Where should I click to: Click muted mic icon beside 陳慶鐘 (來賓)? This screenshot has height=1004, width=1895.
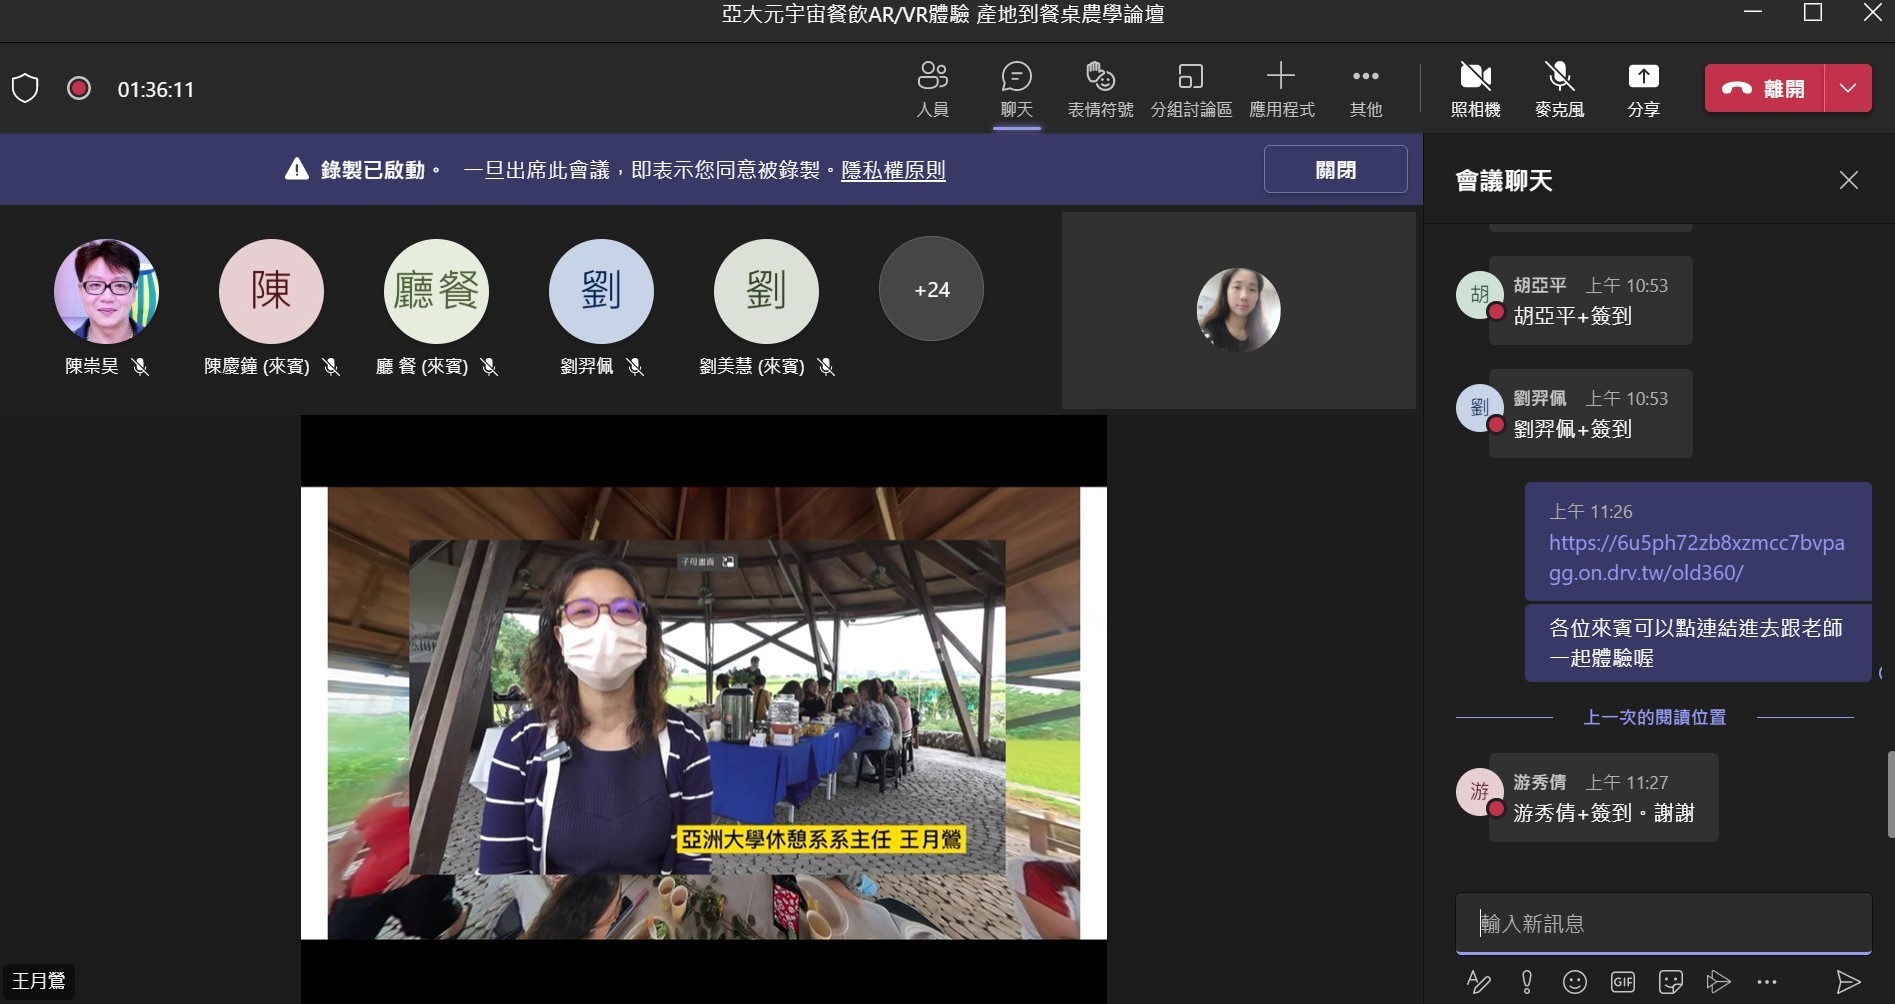[331, 367]
